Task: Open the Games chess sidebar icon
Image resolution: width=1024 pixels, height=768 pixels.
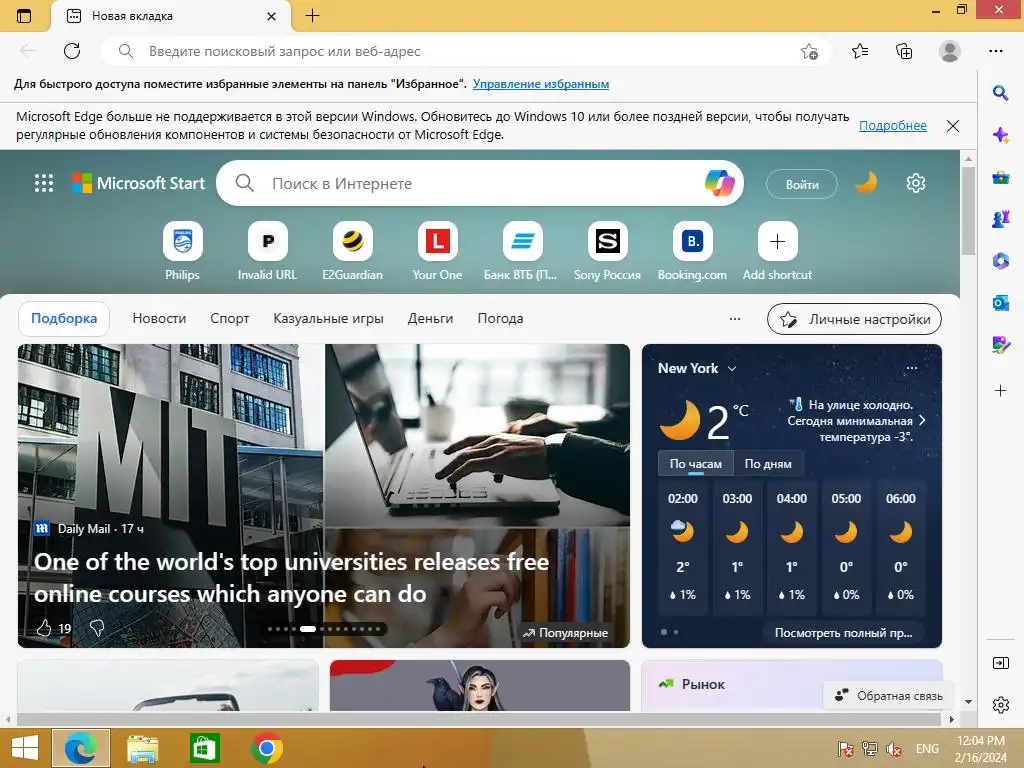Action: pyautogui.click(x=1000, y=219)
